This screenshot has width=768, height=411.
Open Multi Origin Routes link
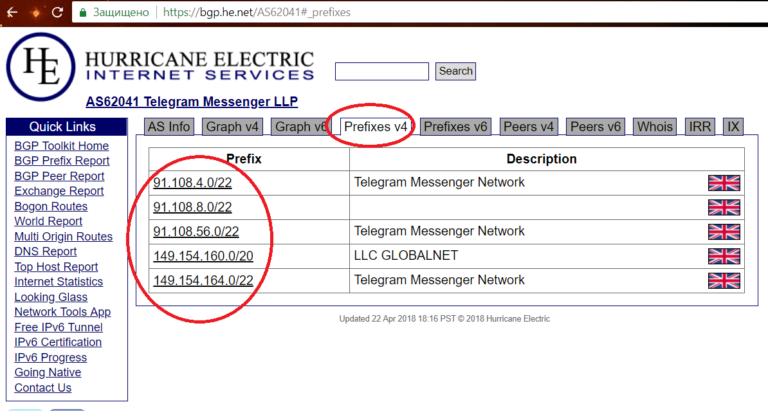click(x=63, y=237)
